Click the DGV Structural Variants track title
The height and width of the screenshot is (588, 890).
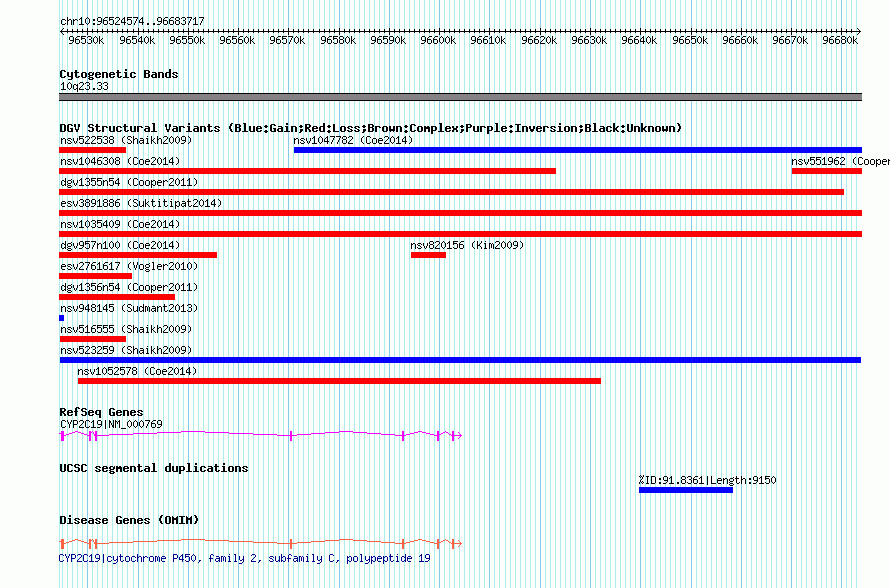pyautogui.click(x=370, y=128)
